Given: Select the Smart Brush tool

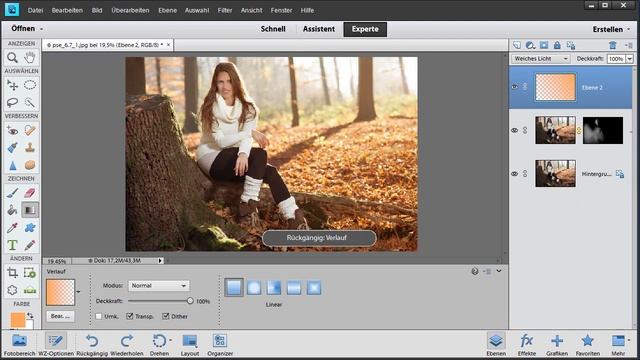Looking at the screenshot, I should (x=12, y=147).
